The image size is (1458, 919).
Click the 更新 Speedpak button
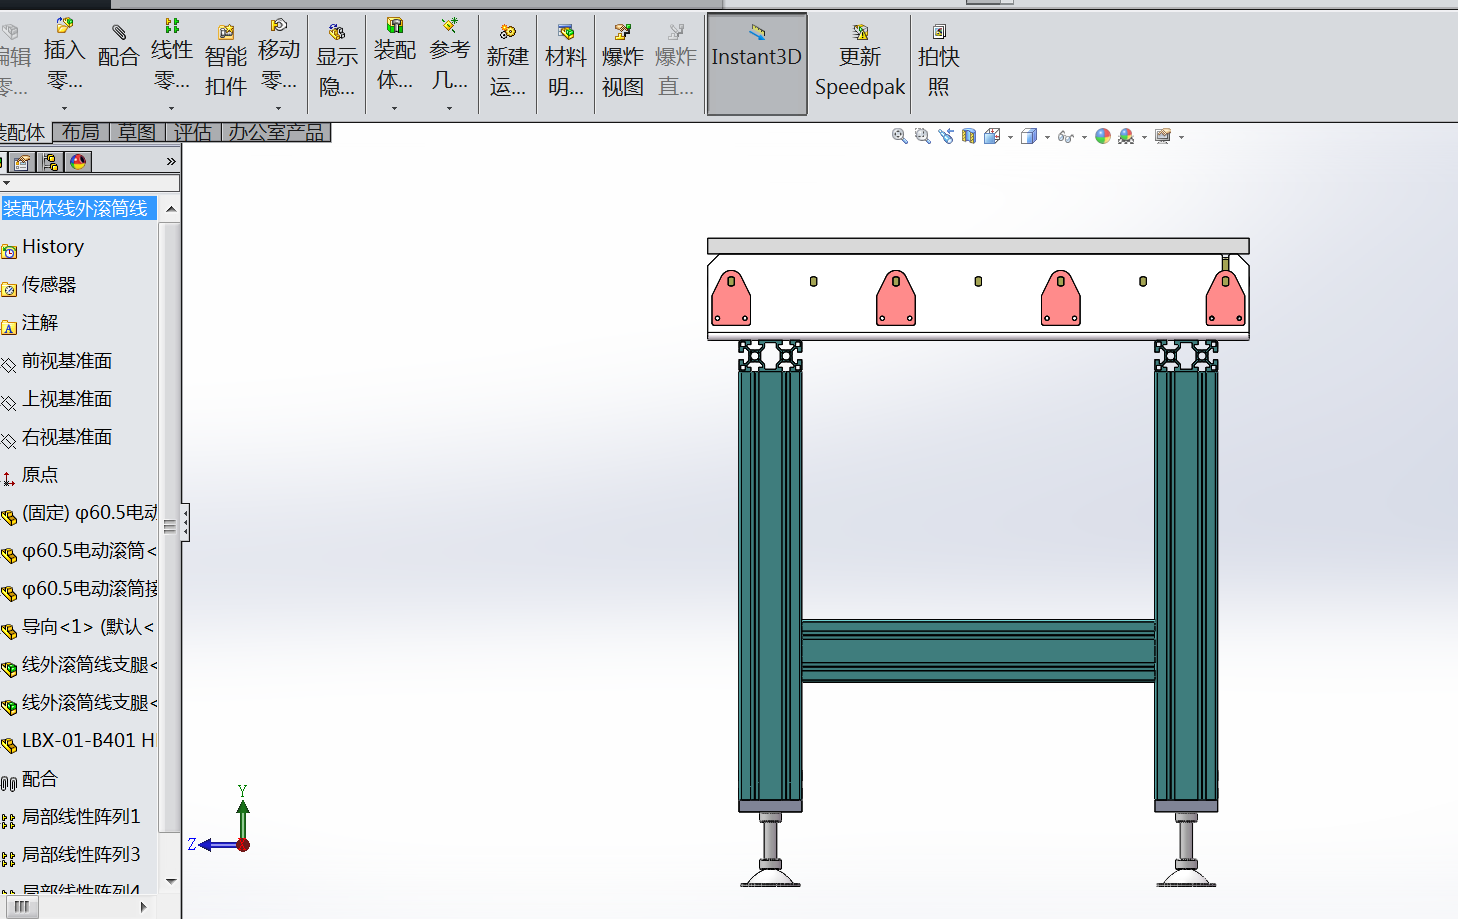860,62
